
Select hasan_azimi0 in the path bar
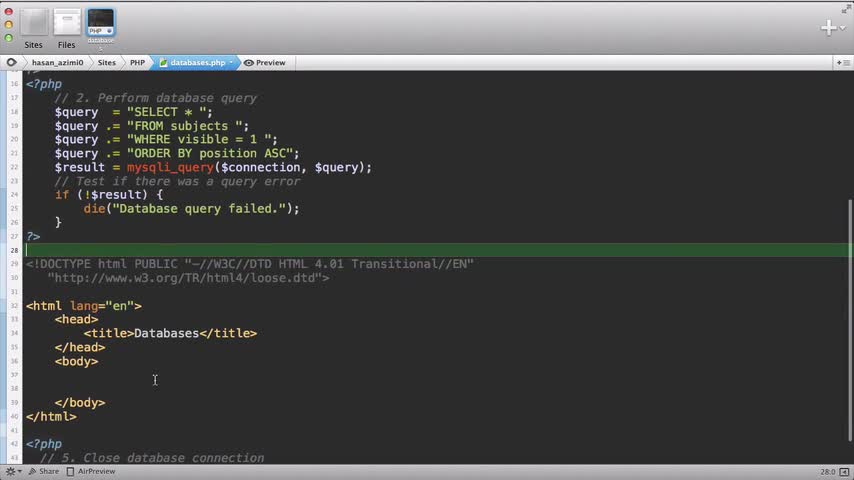coord(58,63)
